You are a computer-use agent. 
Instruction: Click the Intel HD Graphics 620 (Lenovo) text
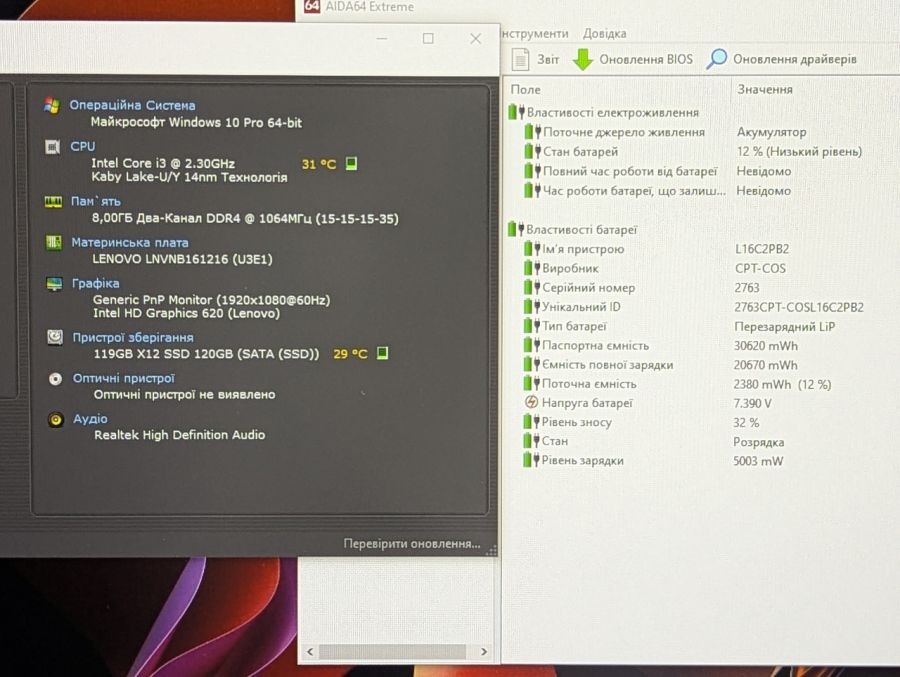pyautogui.click(x=187, y=313)
